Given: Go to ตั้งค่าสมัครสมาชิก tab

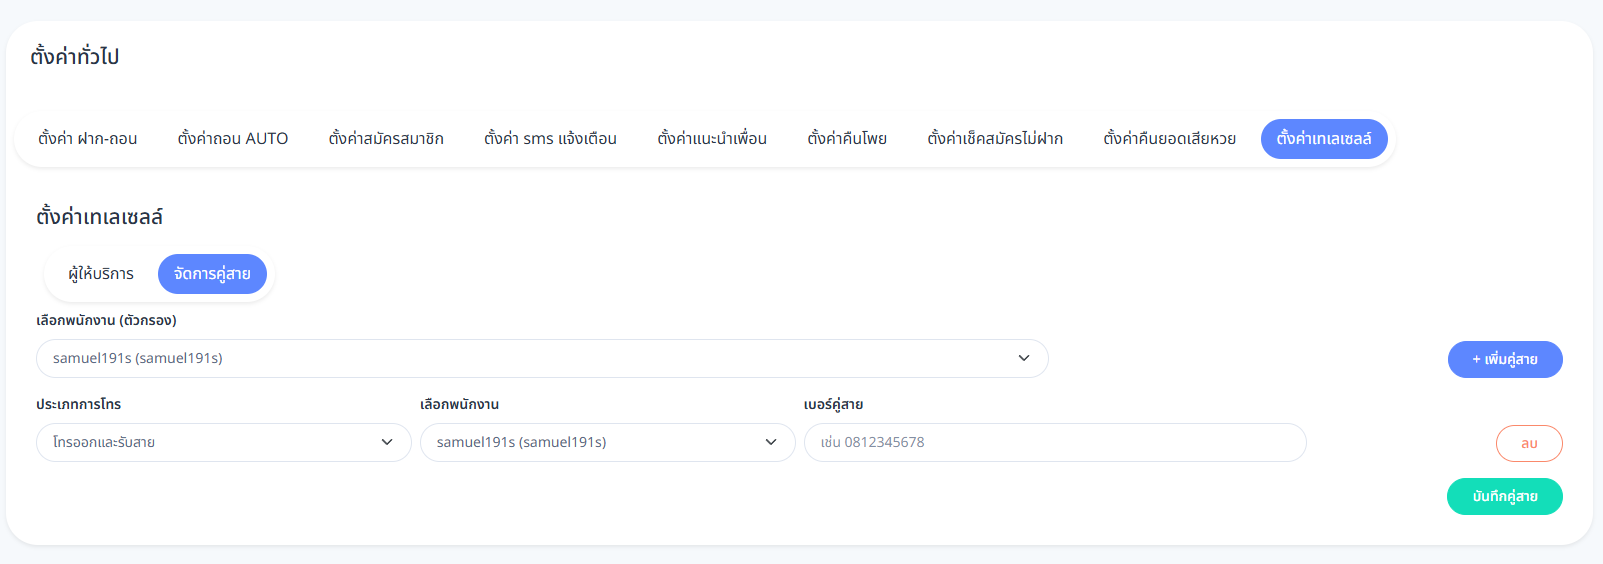Looking at the screenshot, I should point(386,139).
